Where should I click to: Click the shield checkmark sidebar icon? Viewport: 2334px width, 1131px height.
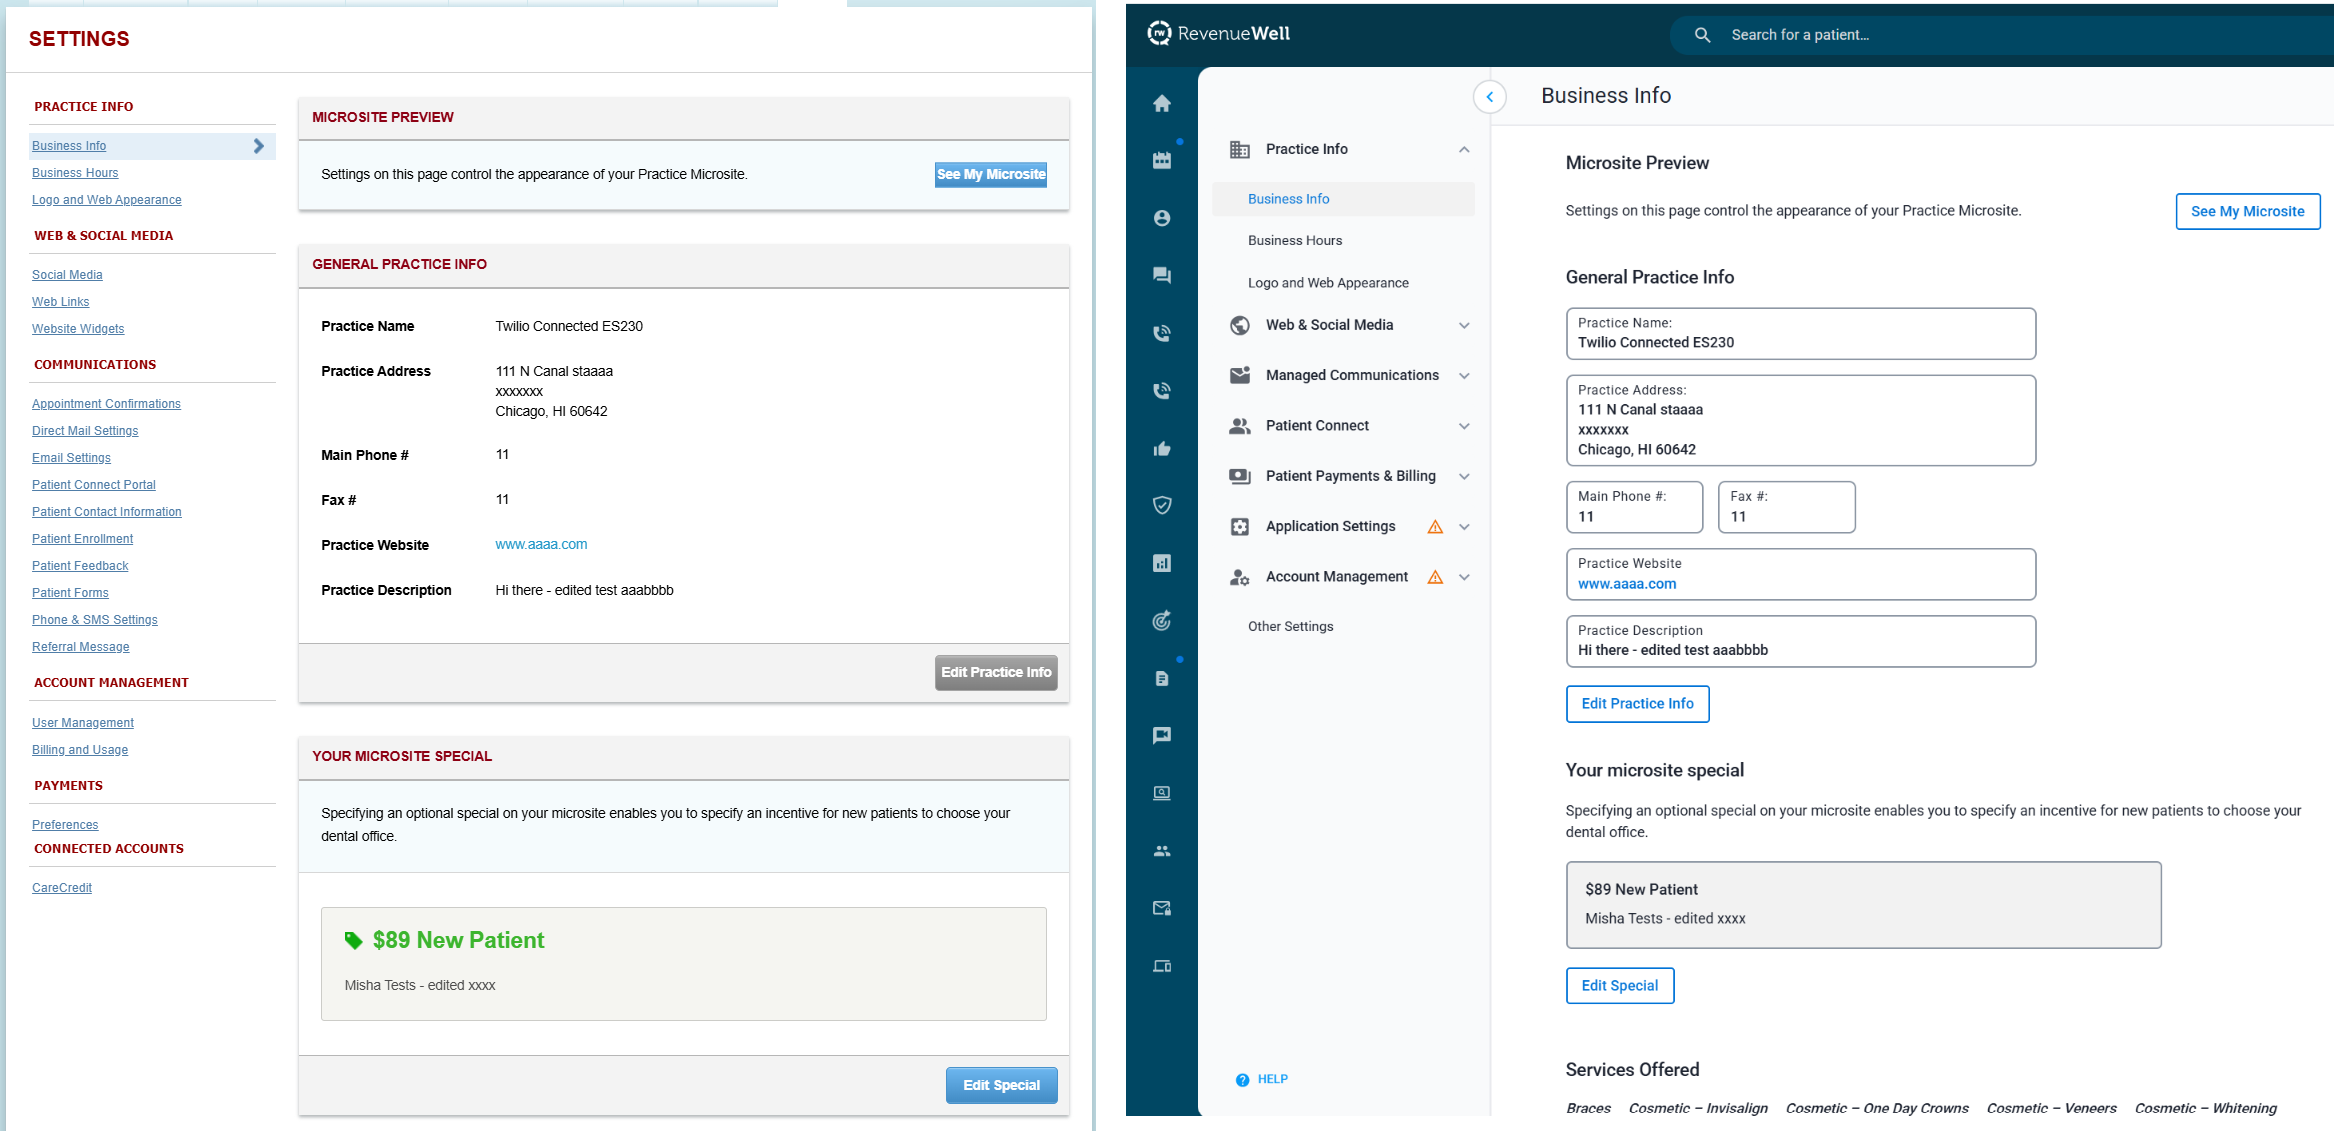point(1161,505)
